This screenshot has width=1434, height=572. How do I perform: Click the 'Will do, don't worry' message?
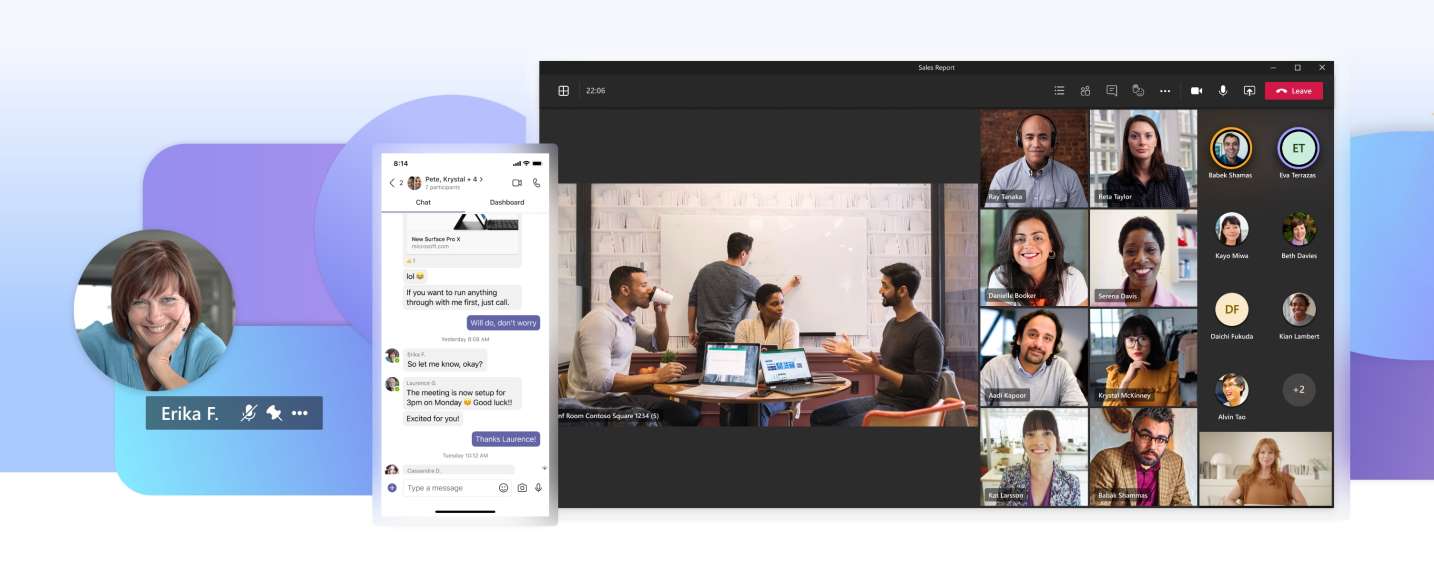click(x=503, y=323)
